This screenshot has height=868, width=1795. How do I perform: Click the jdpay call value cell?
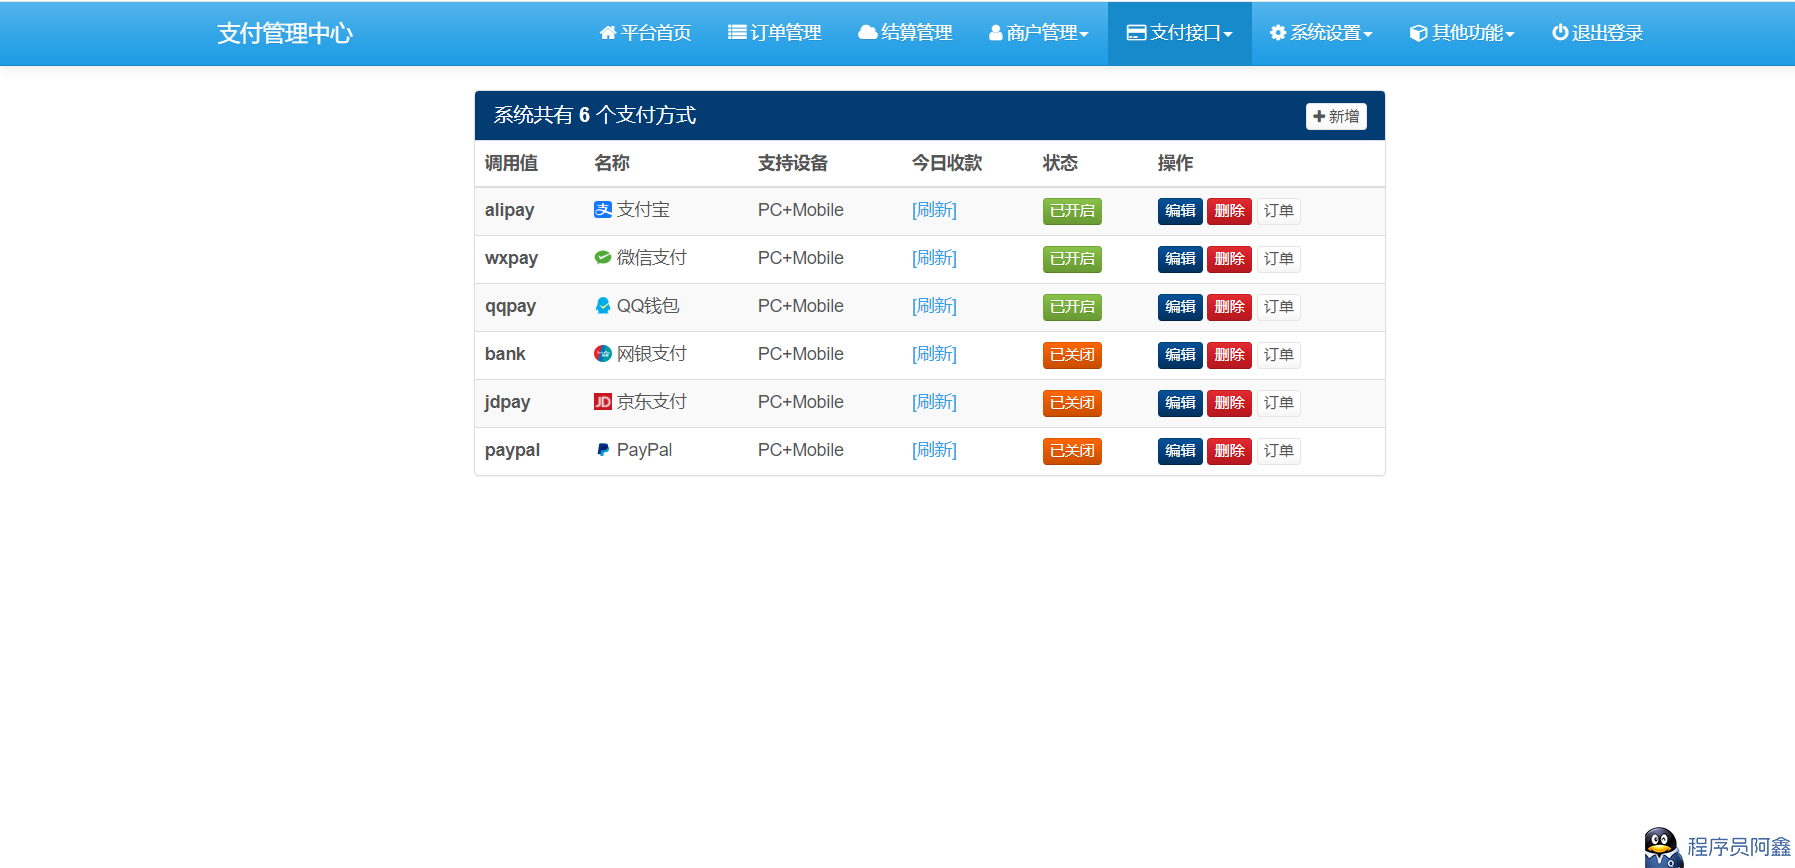[x=508, y=402]
